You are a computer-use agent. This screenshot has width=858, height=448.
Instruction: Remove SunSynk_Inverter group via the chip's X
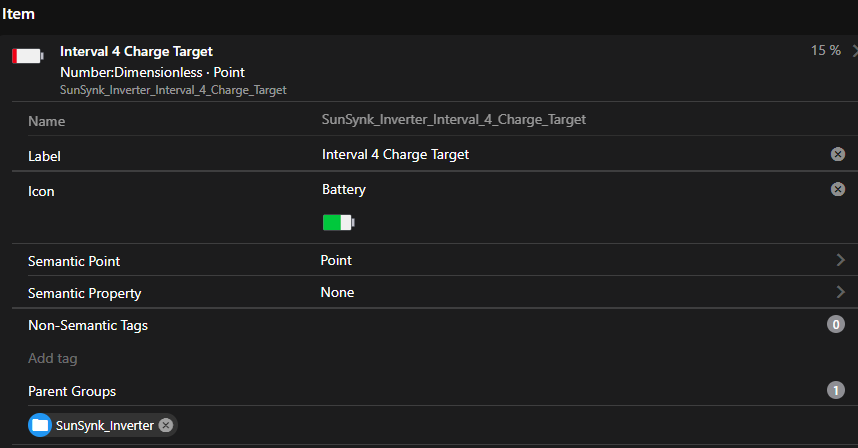pyautogui.click(x=166, y=425)
